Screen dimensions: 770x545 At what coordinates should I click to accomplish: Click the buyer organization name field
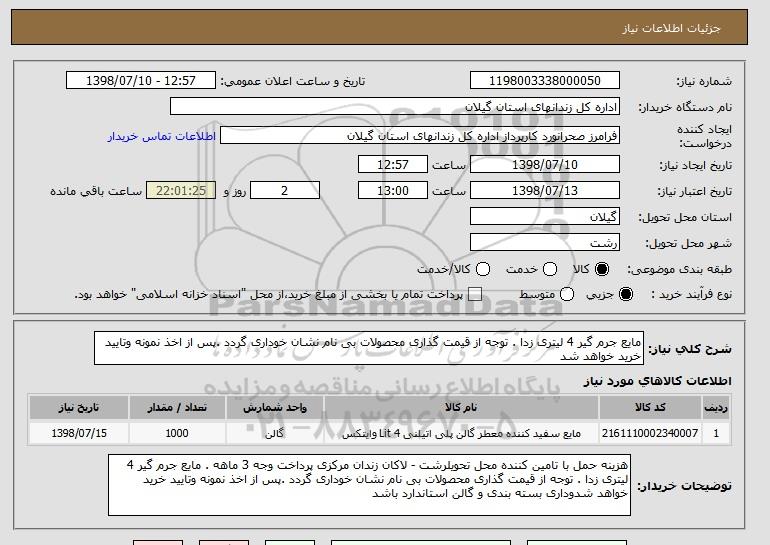[x=395, y=107]
